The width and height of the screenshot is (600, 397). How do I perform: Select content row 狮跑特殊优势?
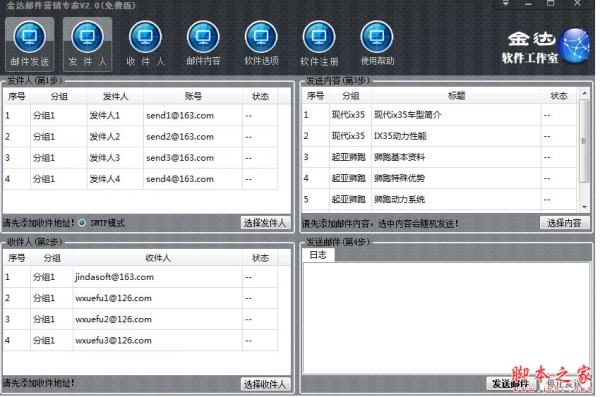coord(439,178)
